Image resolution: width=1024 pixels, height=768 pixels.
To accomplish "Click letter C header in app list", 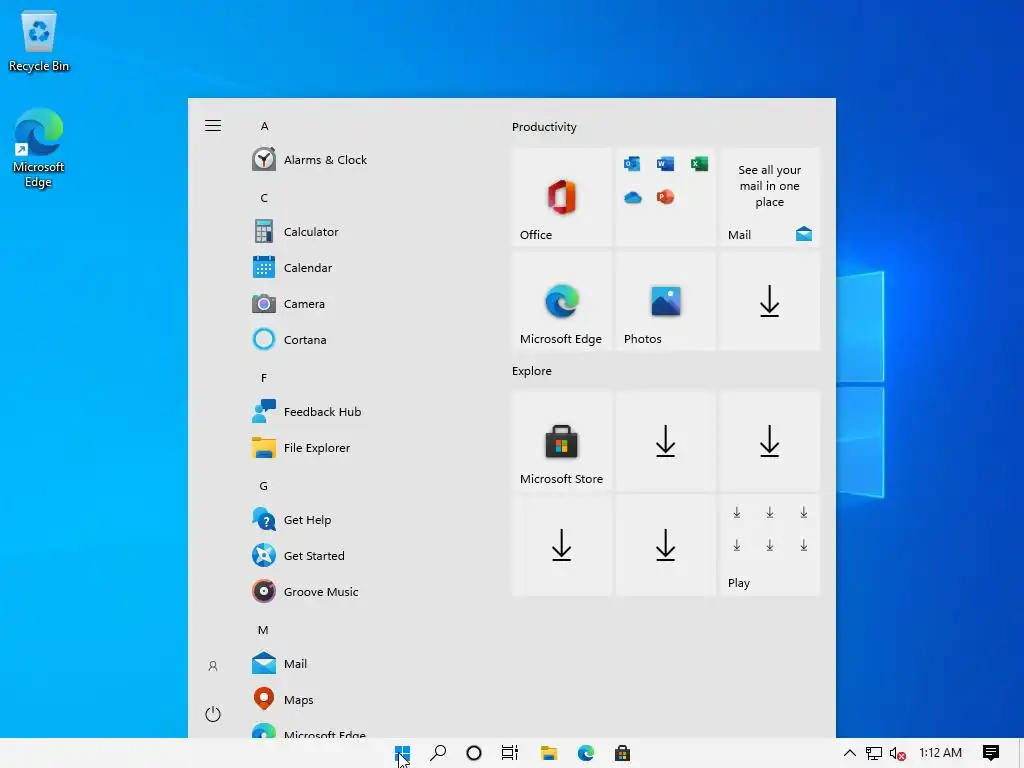I will coord(264,198).
